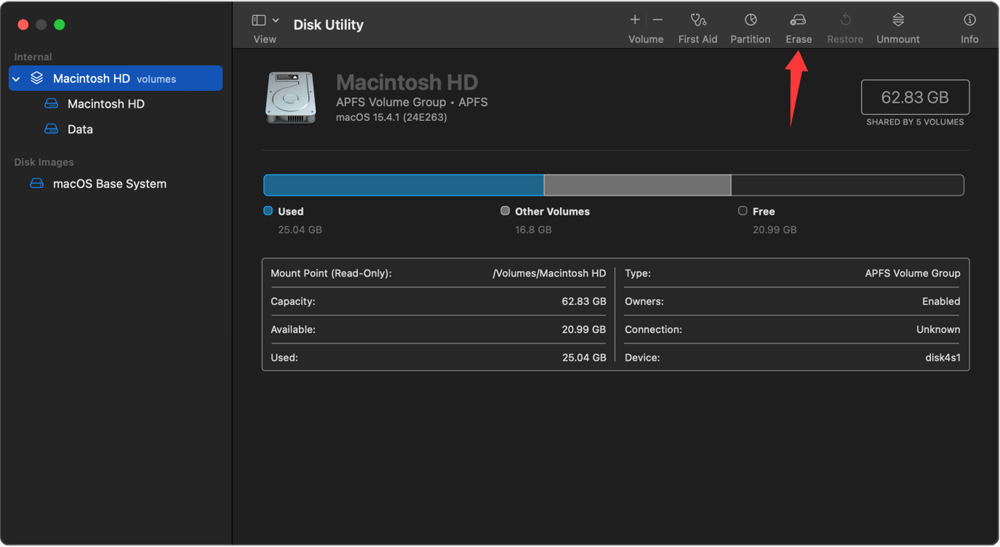The height and width of the screenshot is (547, 1000).
Task: Click the Restore toolbar label
Action: point(845,40)
